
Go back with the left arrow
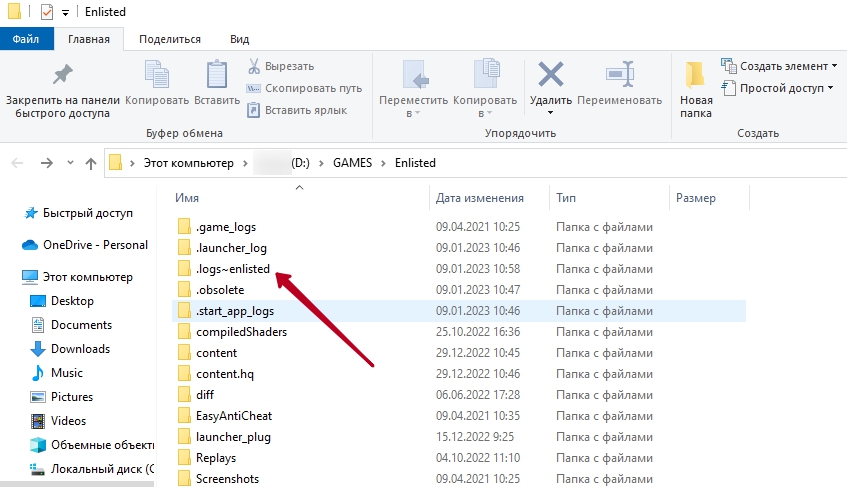17,163
